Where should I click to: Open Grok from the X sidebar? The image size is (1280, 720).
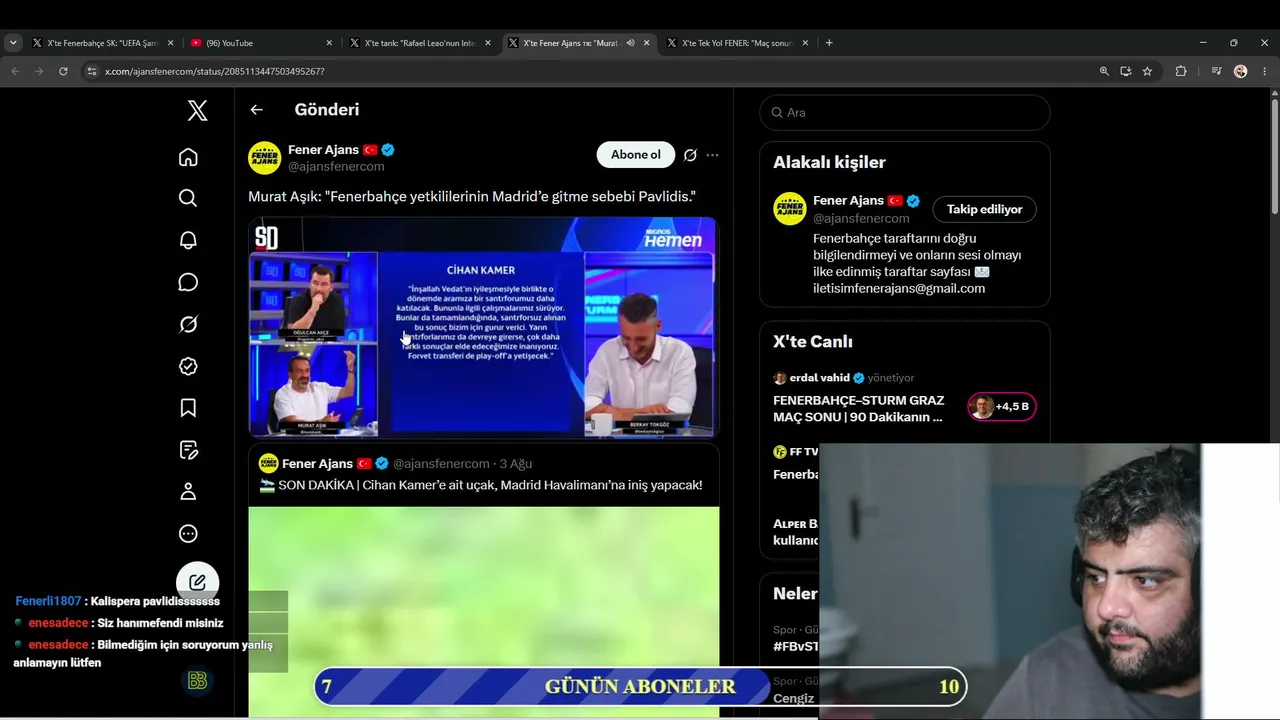click(188, 324)
